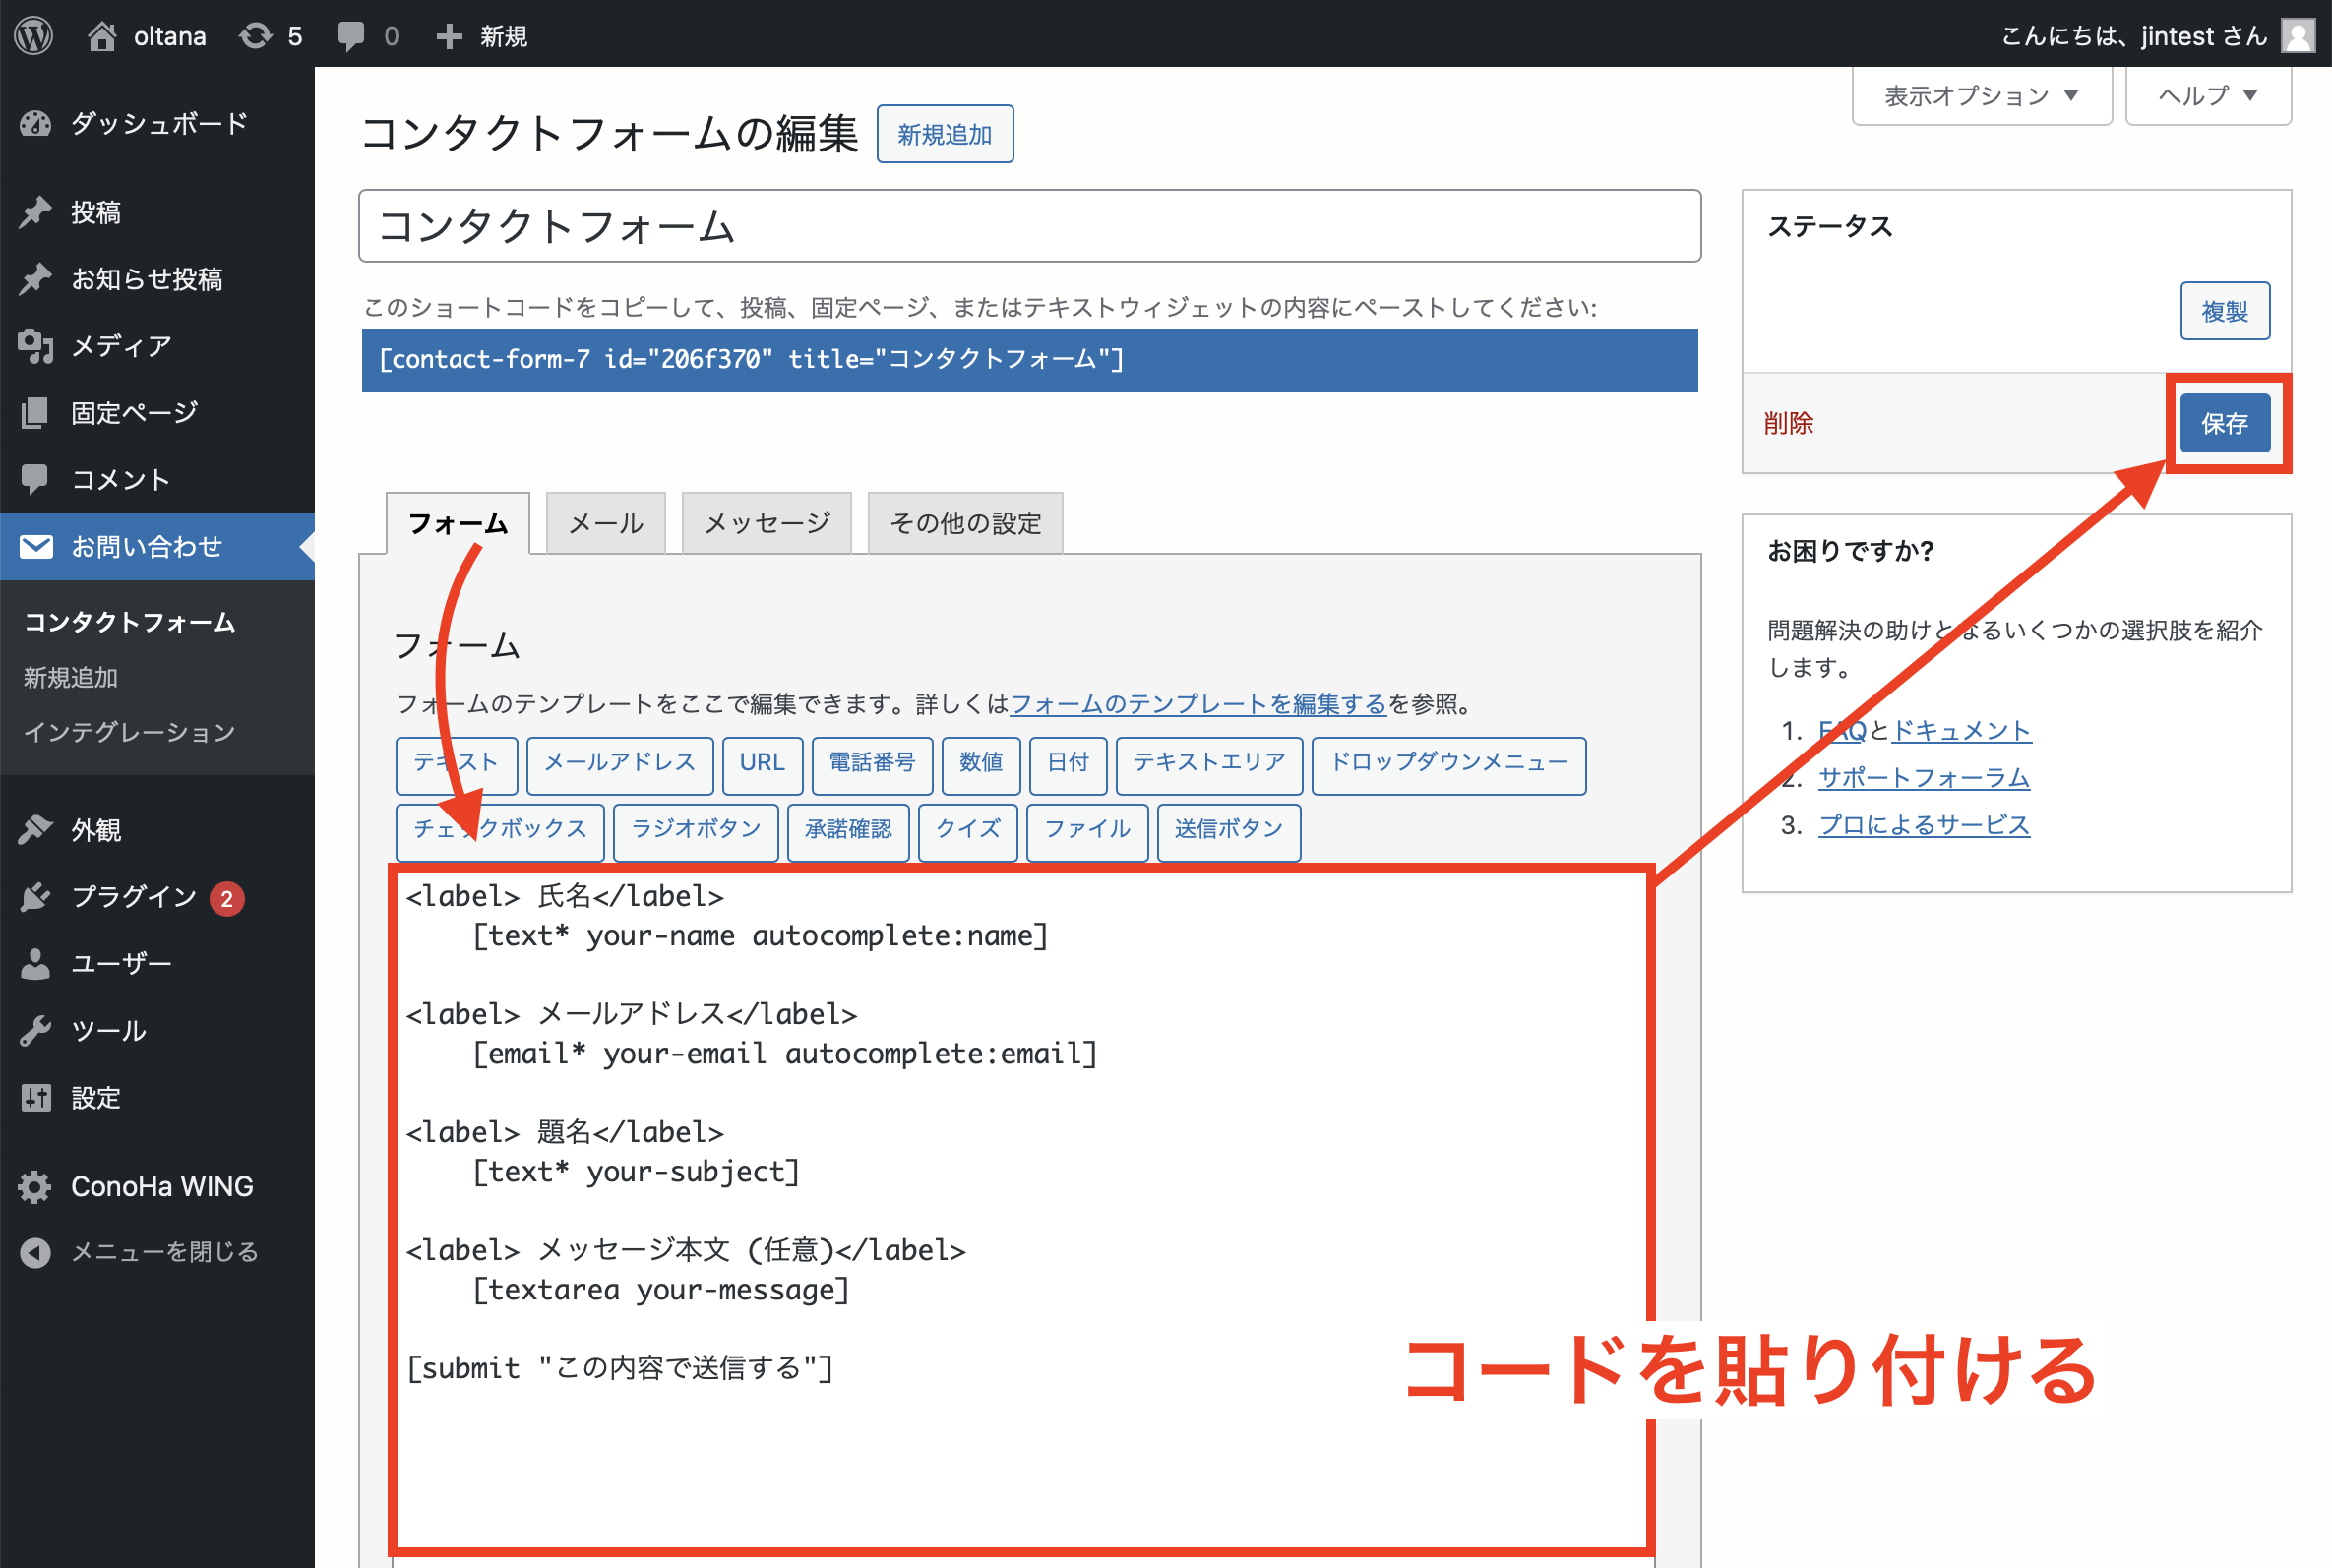This screenshot has width=2332, height=1568.
Task: Click the user avatar beside jintest さん
Action: coord(2298,36)
